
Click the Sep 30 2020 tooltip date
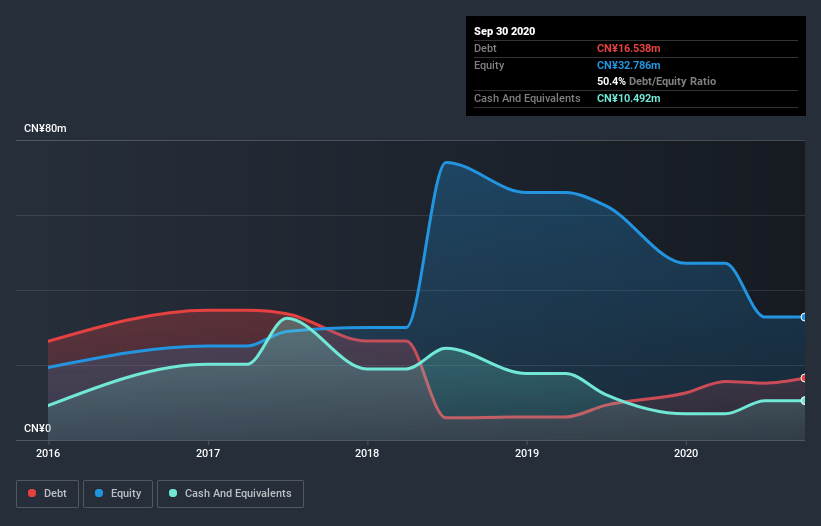(505, 31)
